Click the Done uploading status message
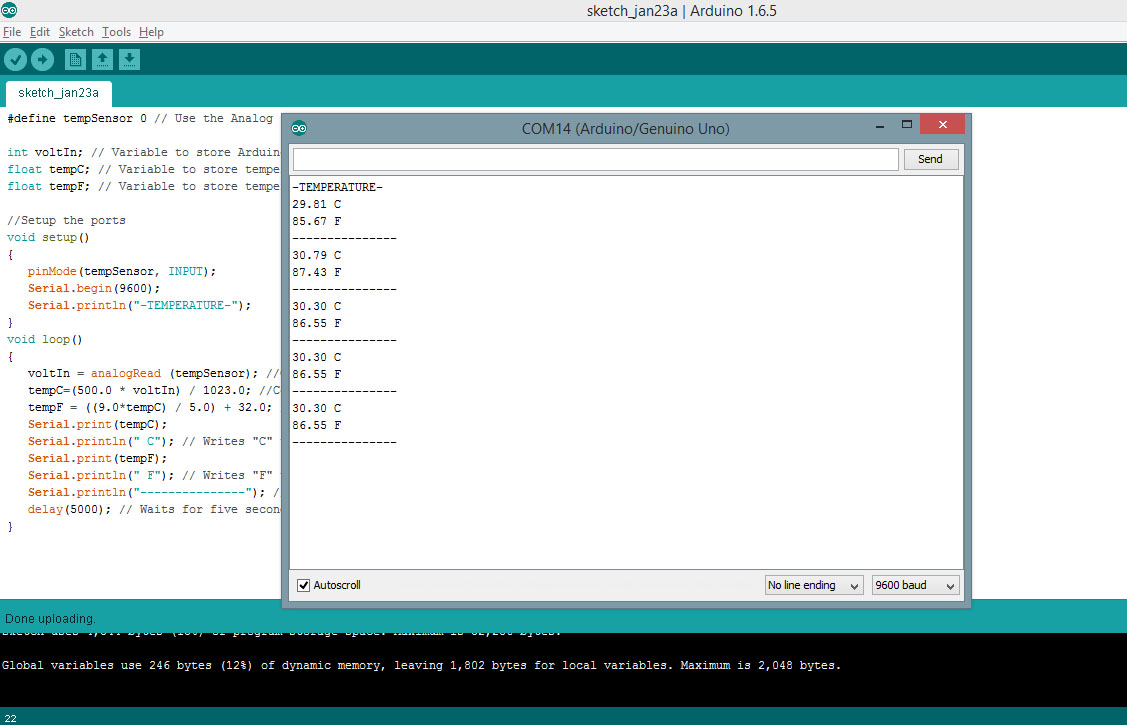The width and height of the screenshot is (1127, 725). tap(50, 619)
